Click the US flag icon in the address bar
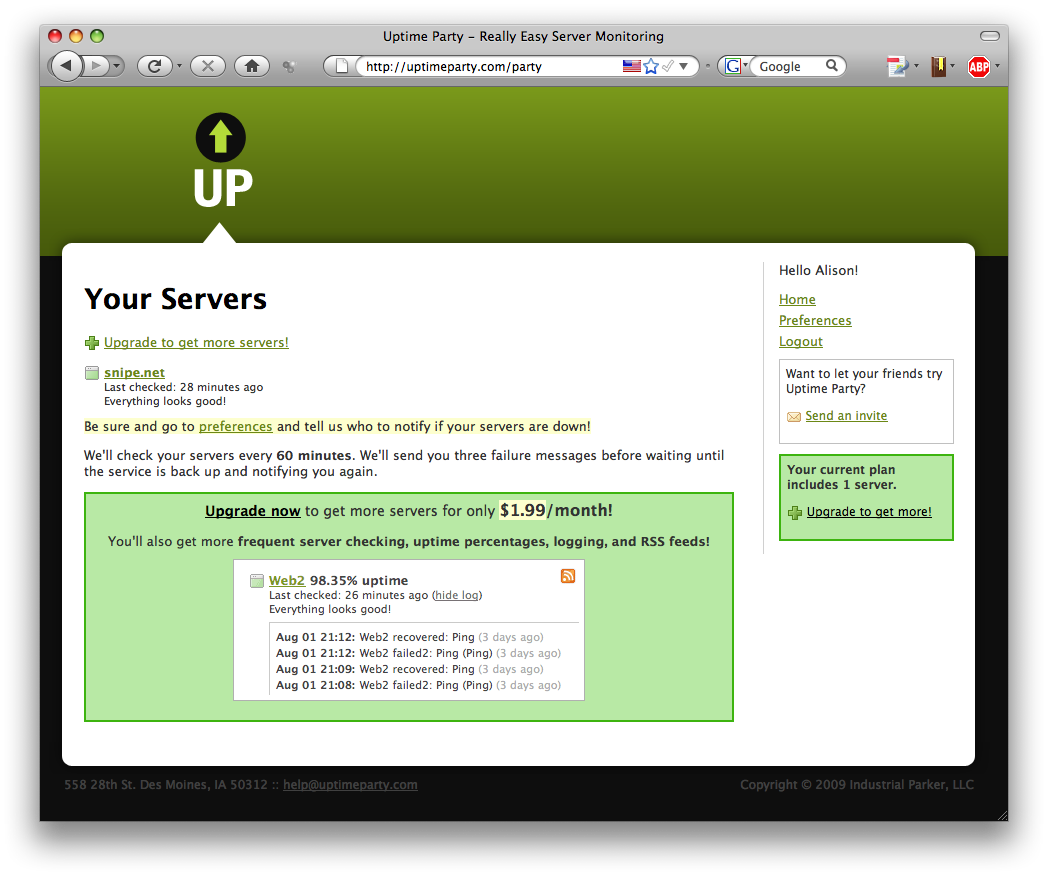 [632, 65]
